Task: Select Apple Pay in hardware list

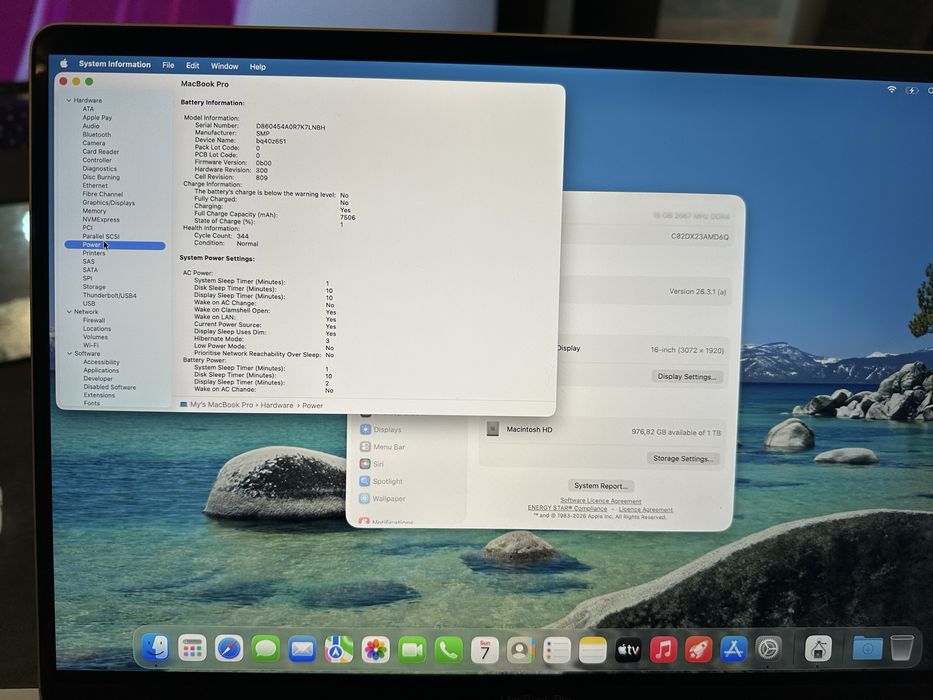Action: pyautogui.click(x=97, y=117)
